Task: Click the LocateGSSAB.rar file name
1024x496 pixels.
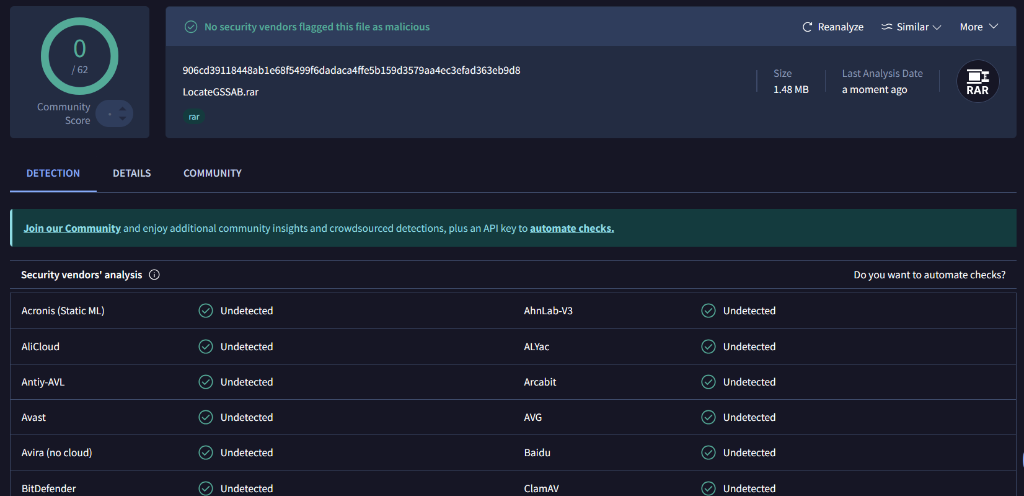Action: click(x=221, y=92)
